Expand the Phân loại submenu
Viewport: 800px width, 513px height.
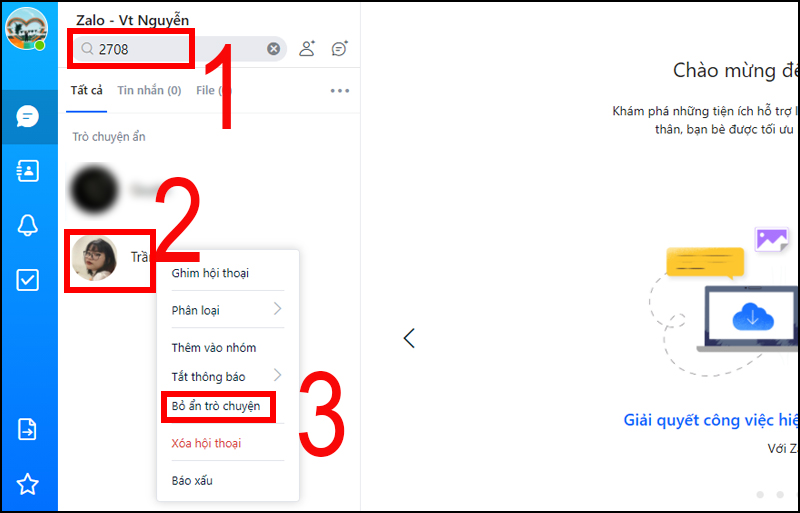[228, 309]
